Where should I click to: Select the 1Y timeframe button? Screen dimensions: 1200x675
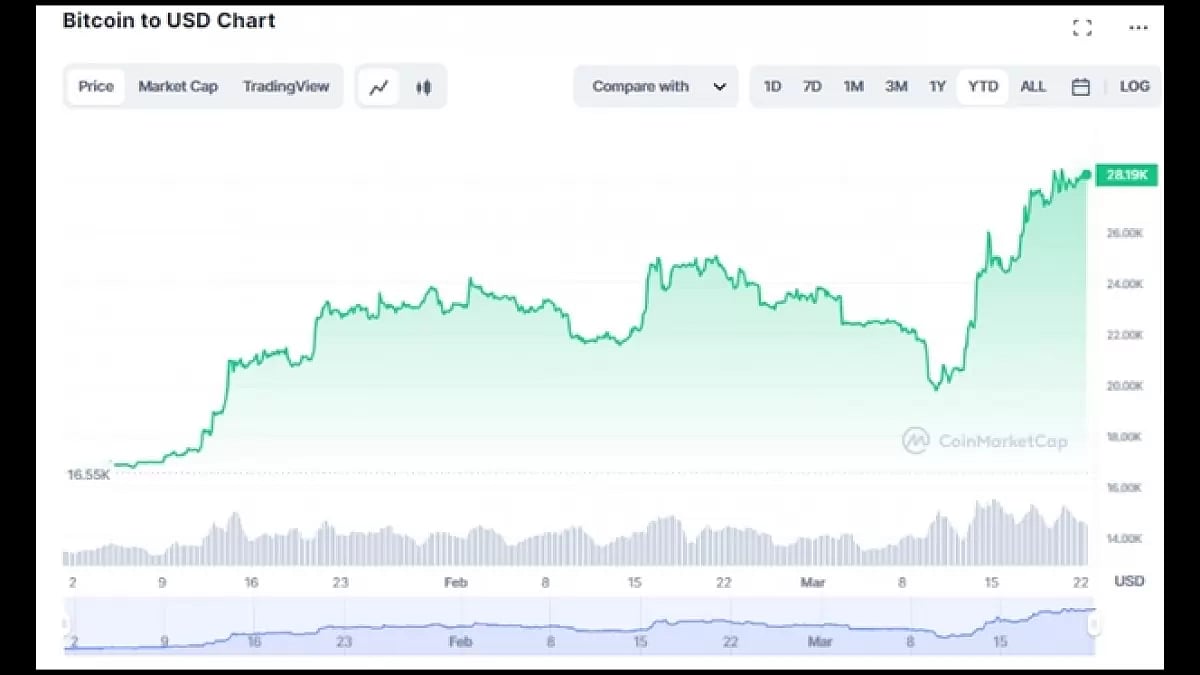coord(937,87)
